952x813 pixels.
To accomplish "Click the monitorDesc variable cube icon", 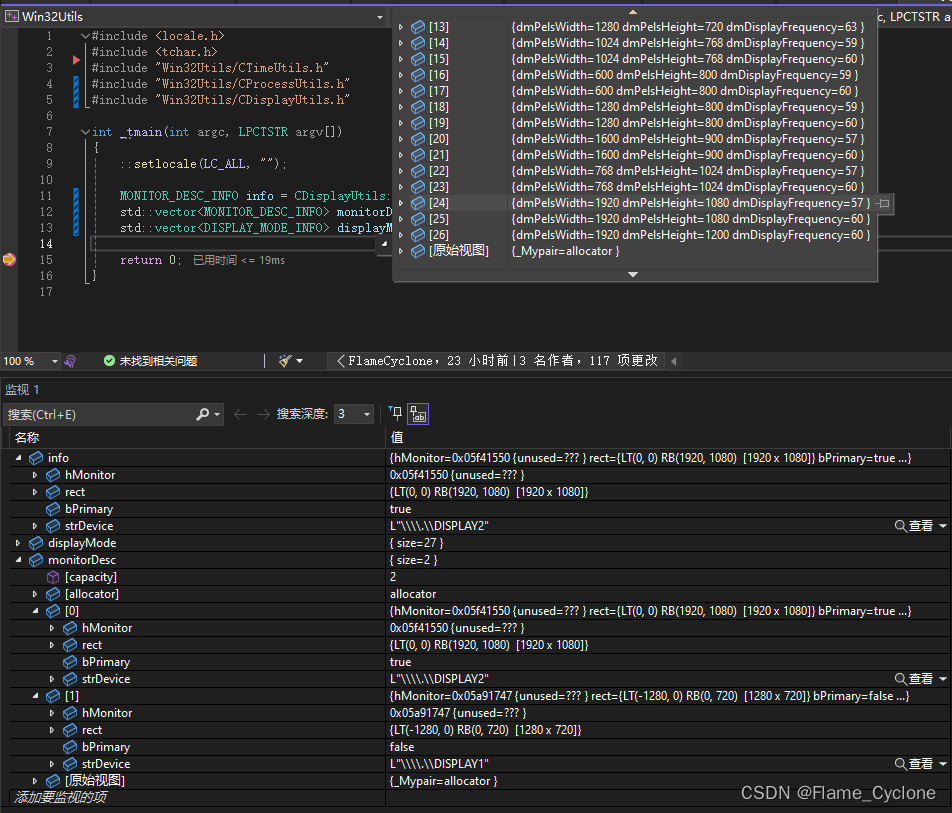I will click(36, 560).
